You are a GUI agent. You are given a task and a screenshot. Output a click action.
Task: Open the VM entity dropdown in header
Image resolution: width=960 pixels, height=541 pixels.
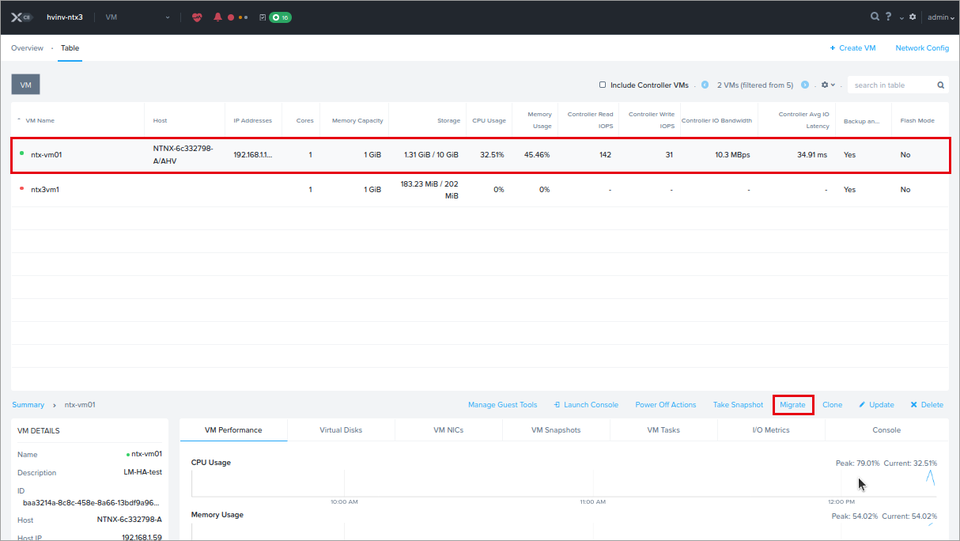click(x=138, y=17)
